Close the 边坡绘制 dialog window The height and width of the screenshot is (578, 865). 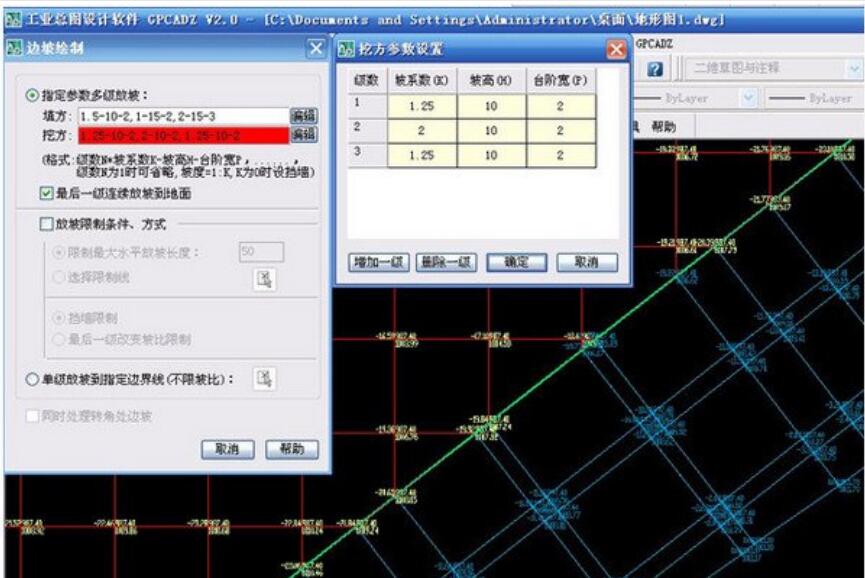point(316,49)
